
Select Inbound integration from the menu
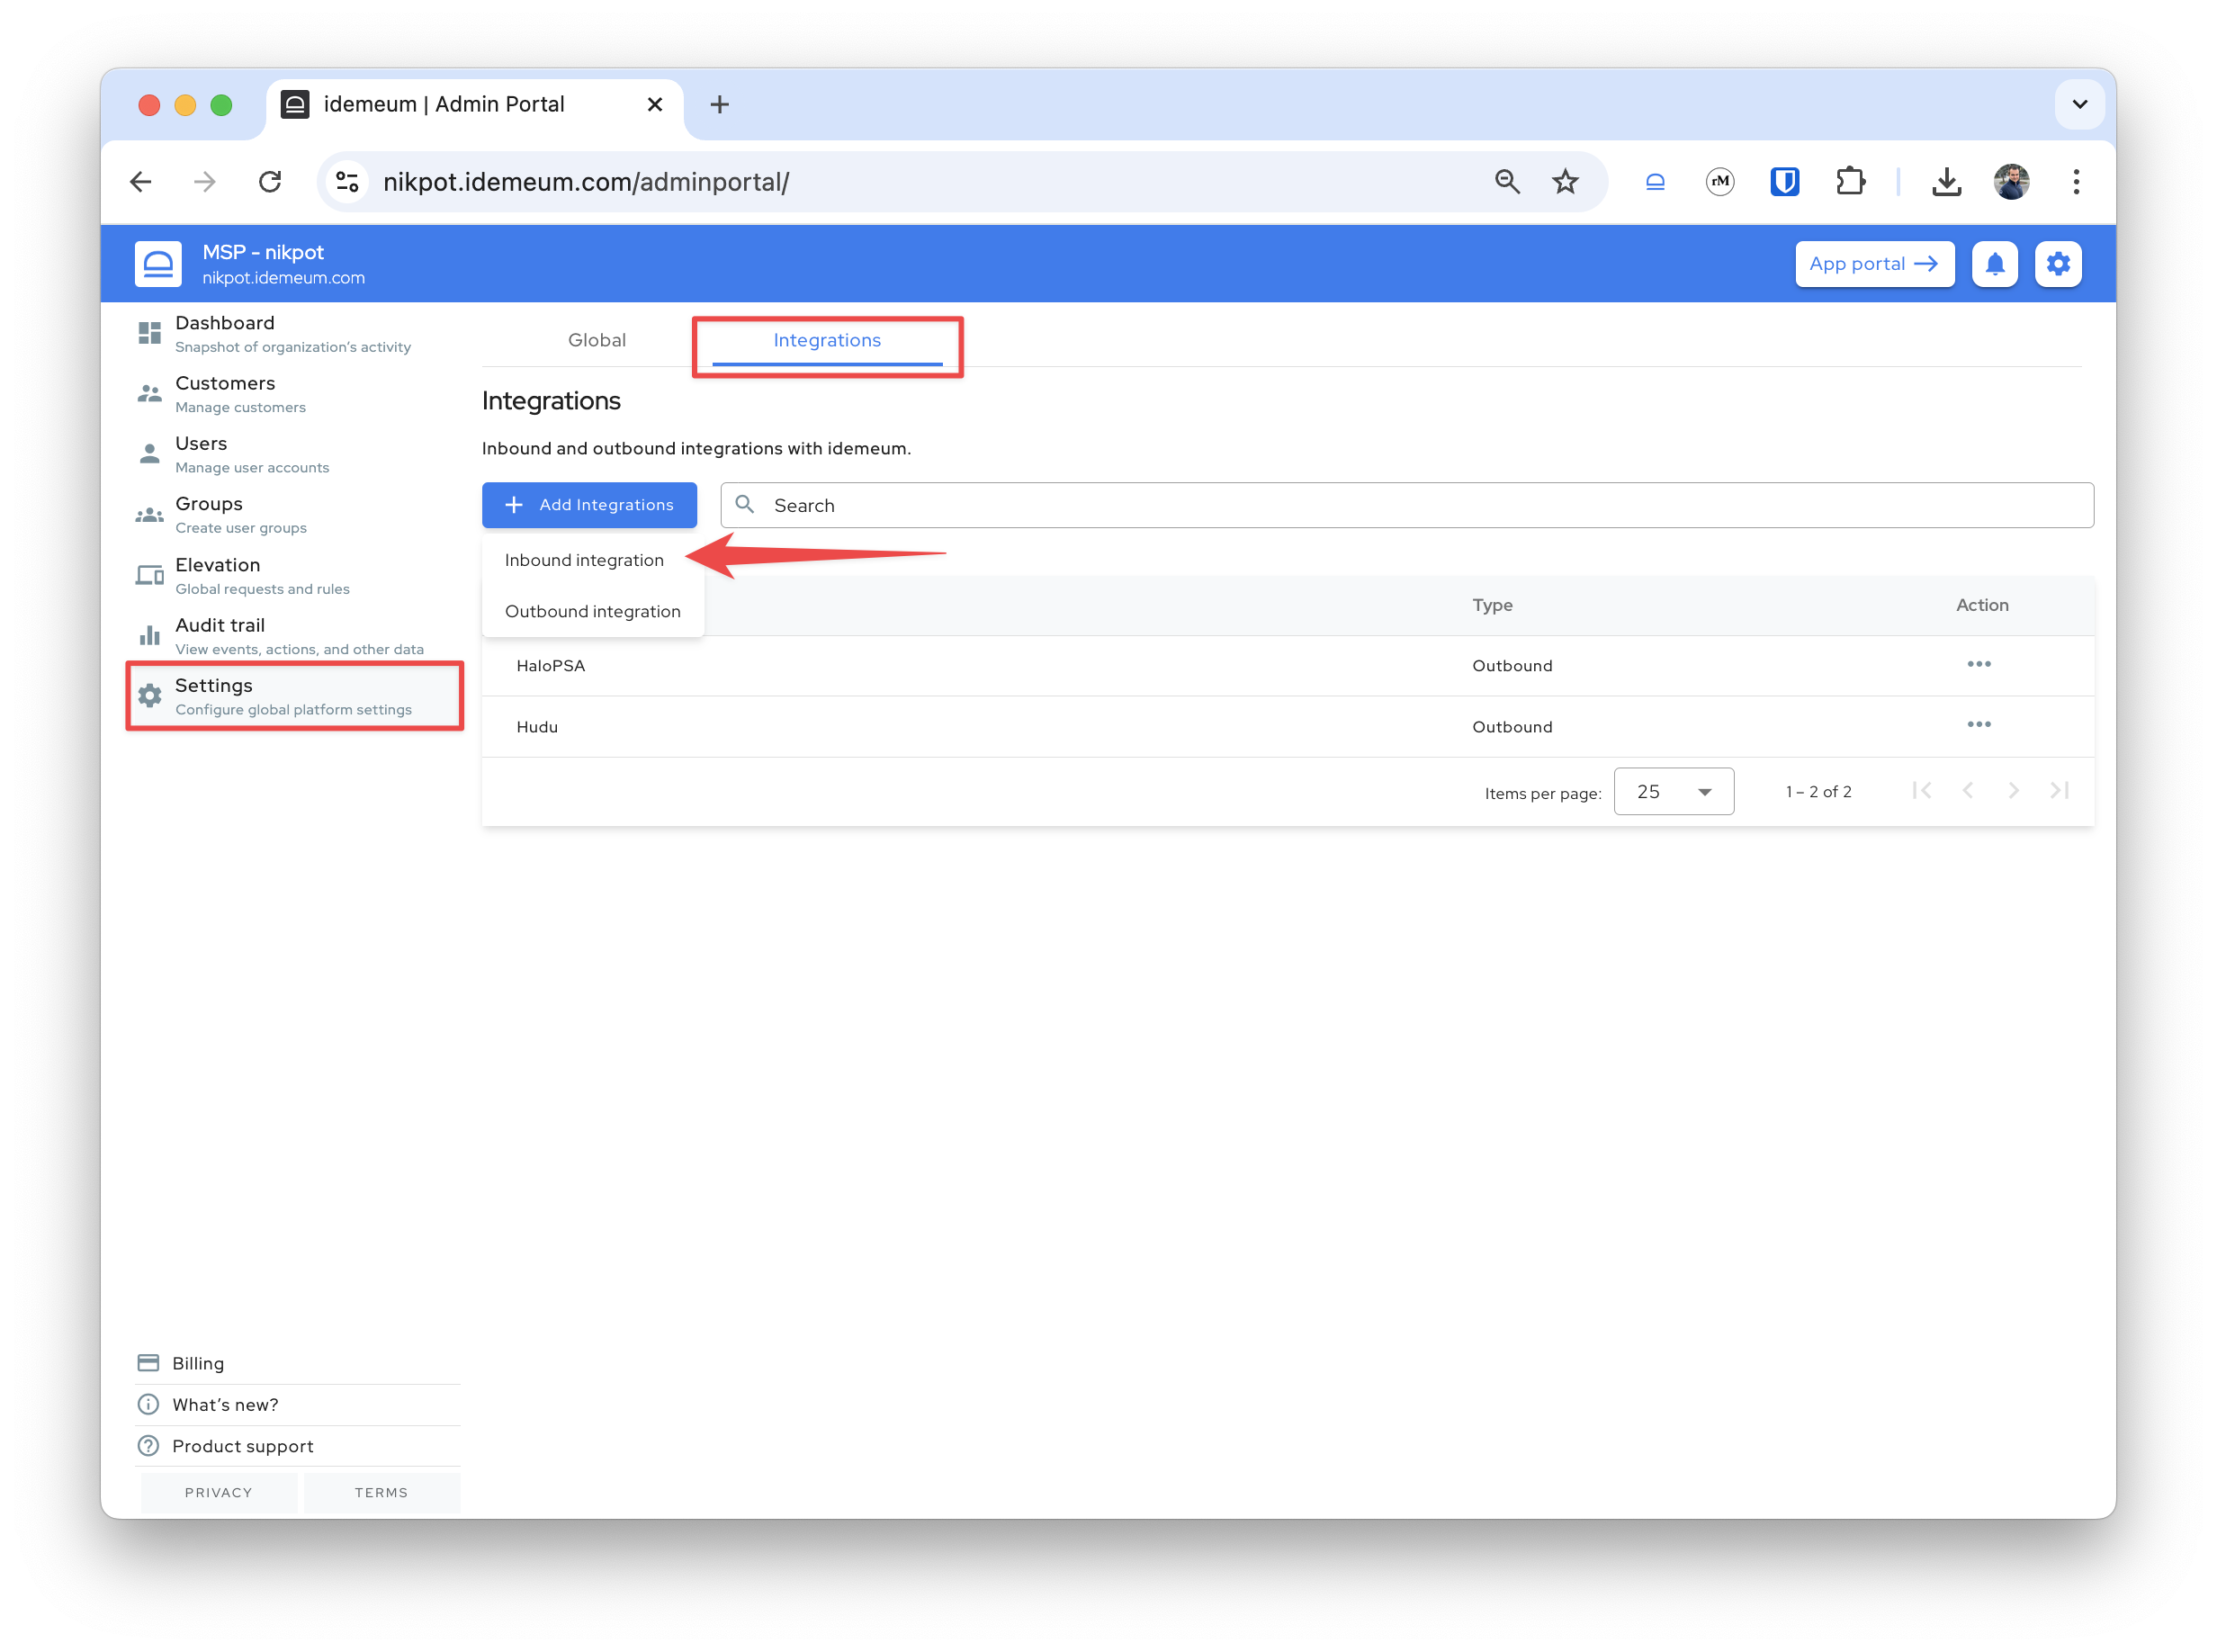click(x=584, y=560)
